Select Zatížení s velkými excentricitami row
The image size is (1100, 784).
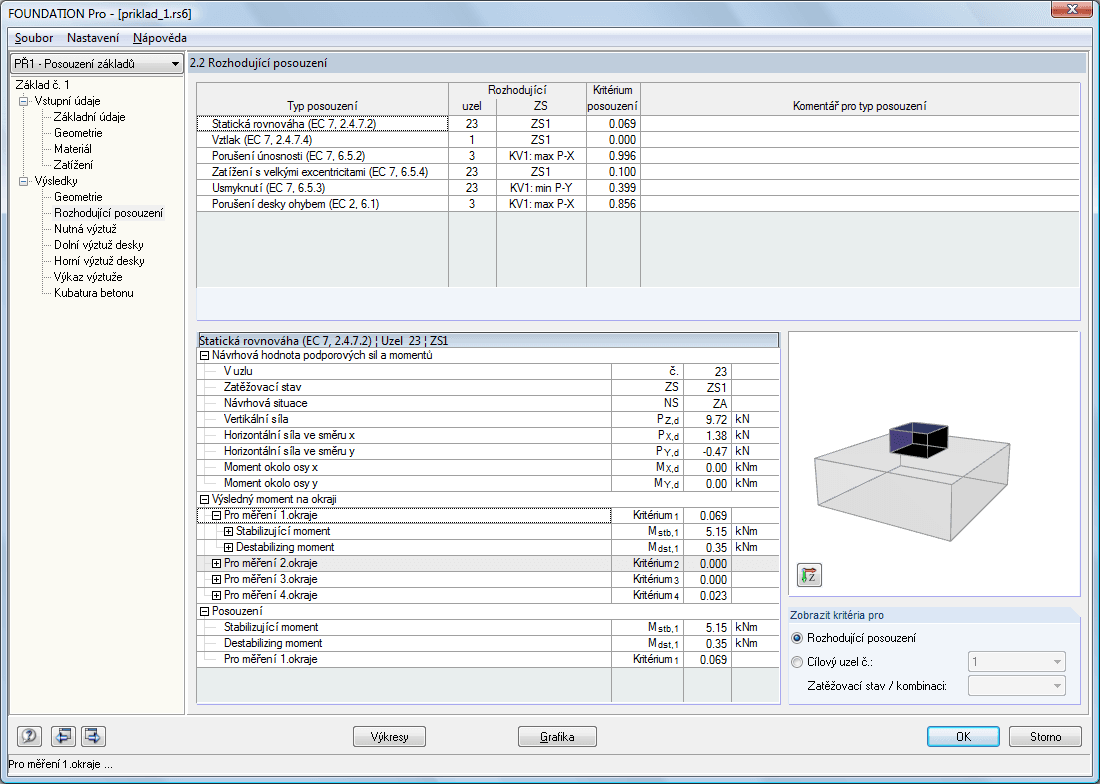[638, 172]
